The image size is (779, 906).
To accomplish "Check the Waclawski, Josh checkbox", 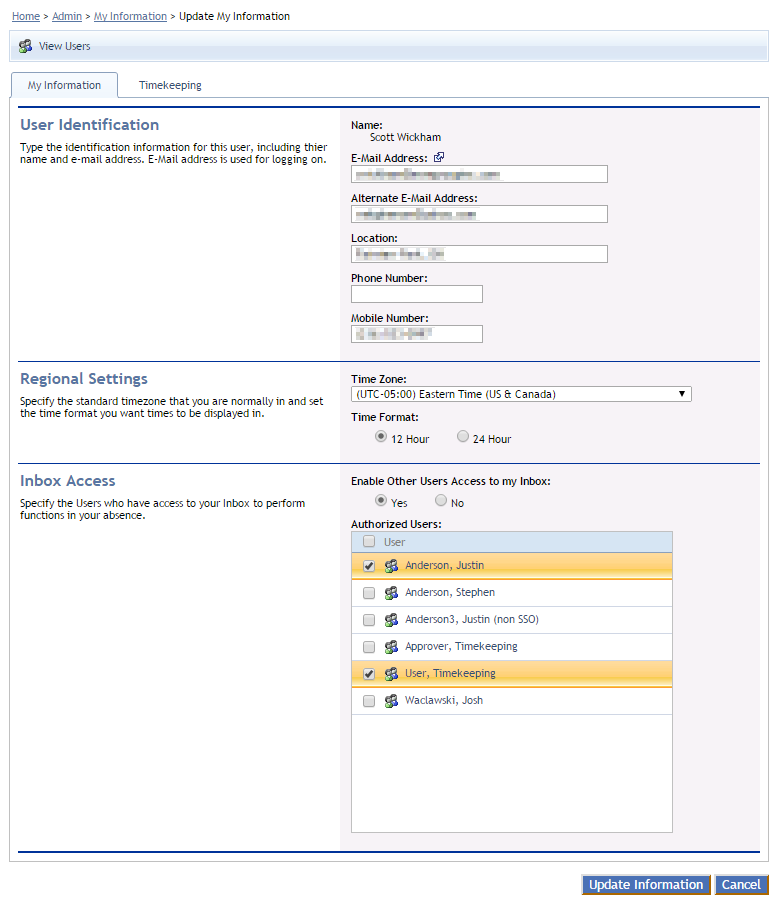I will [369, 701].
